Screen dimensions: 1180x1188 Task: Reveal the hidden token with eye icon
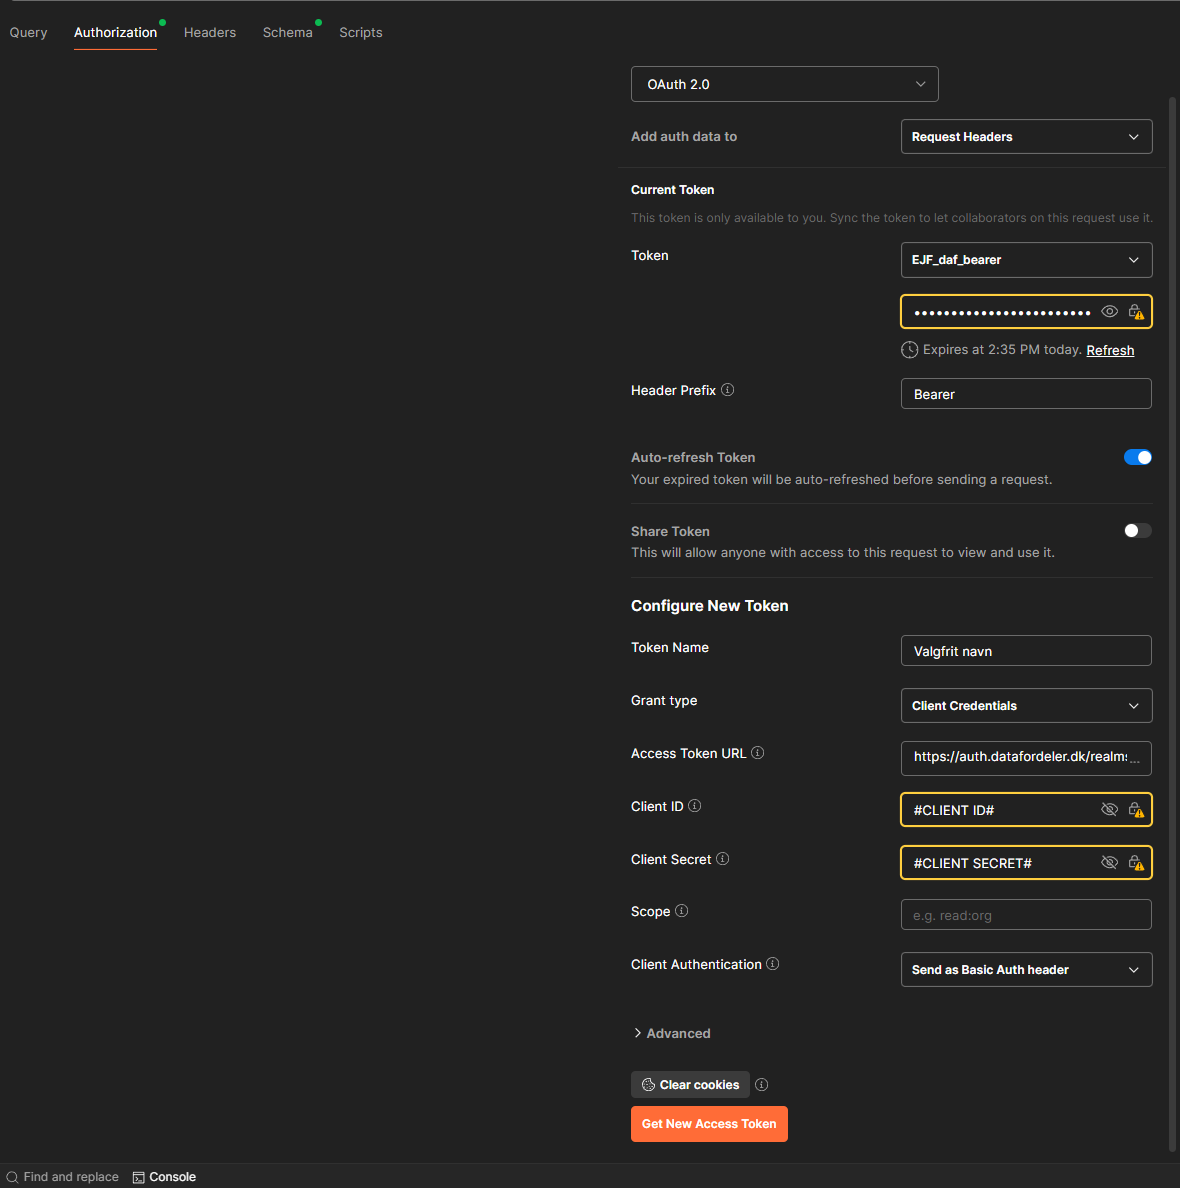point(1109,312)
